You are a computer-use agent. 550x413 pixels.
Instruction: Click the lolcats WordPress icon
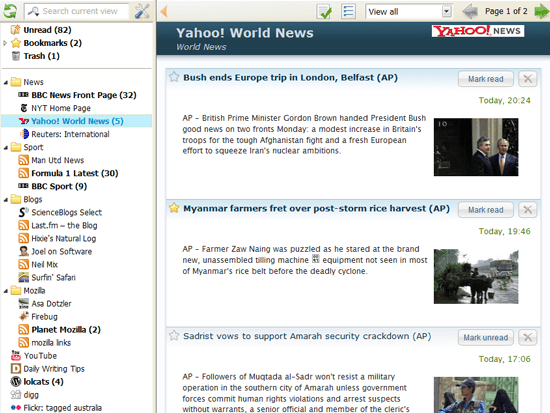pyautogui.click(x=16, y=381)
